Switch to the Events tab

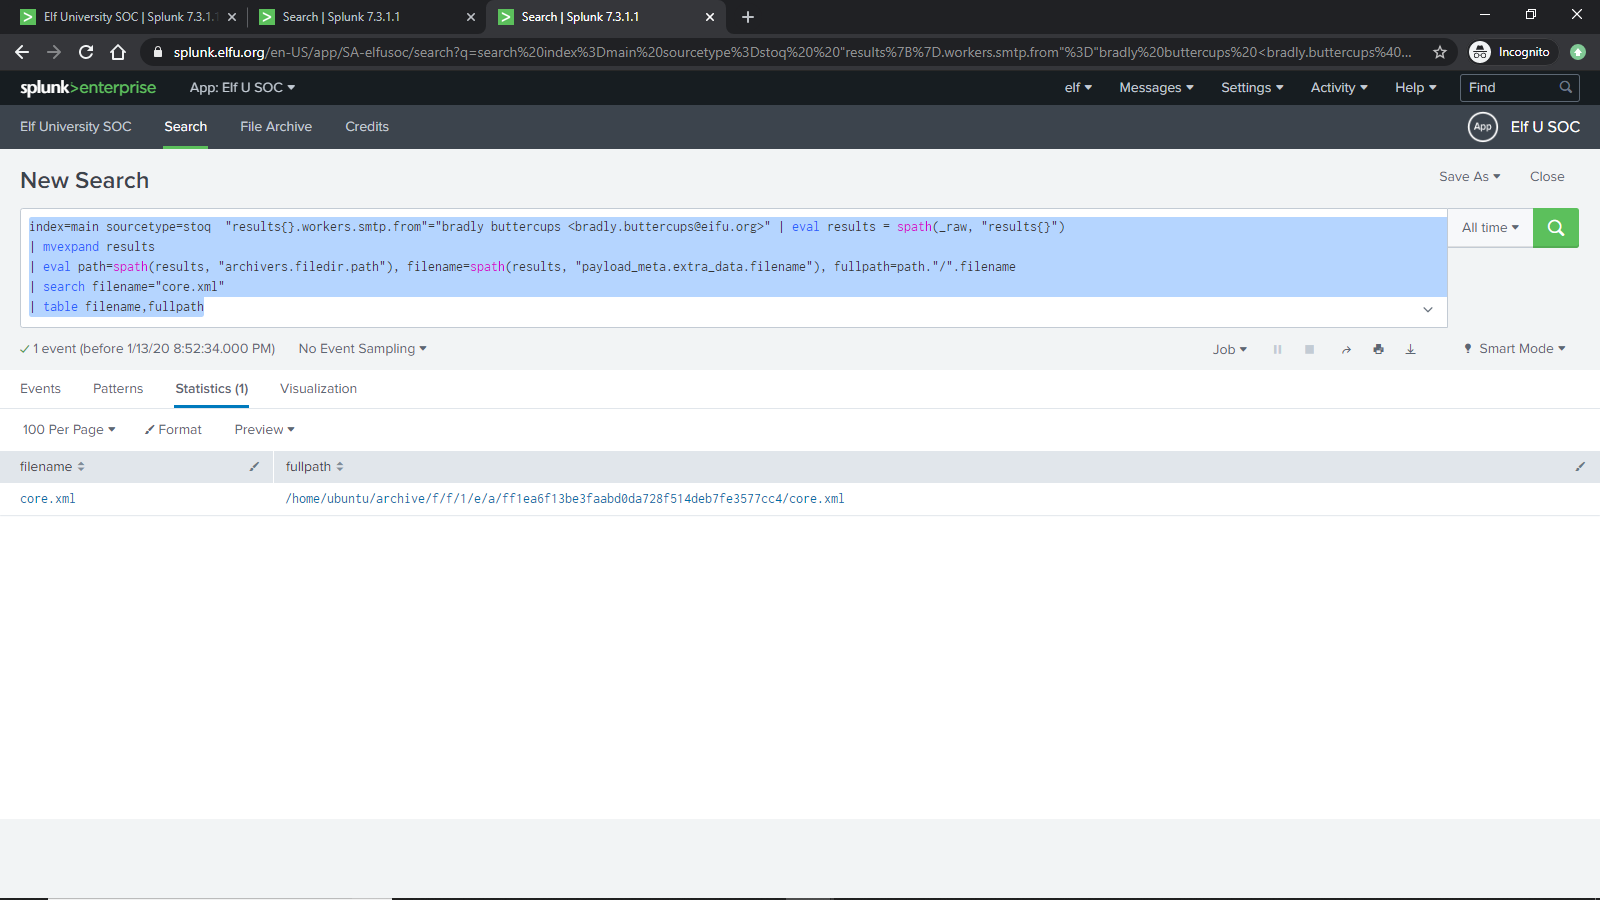(x=40, y=389)
